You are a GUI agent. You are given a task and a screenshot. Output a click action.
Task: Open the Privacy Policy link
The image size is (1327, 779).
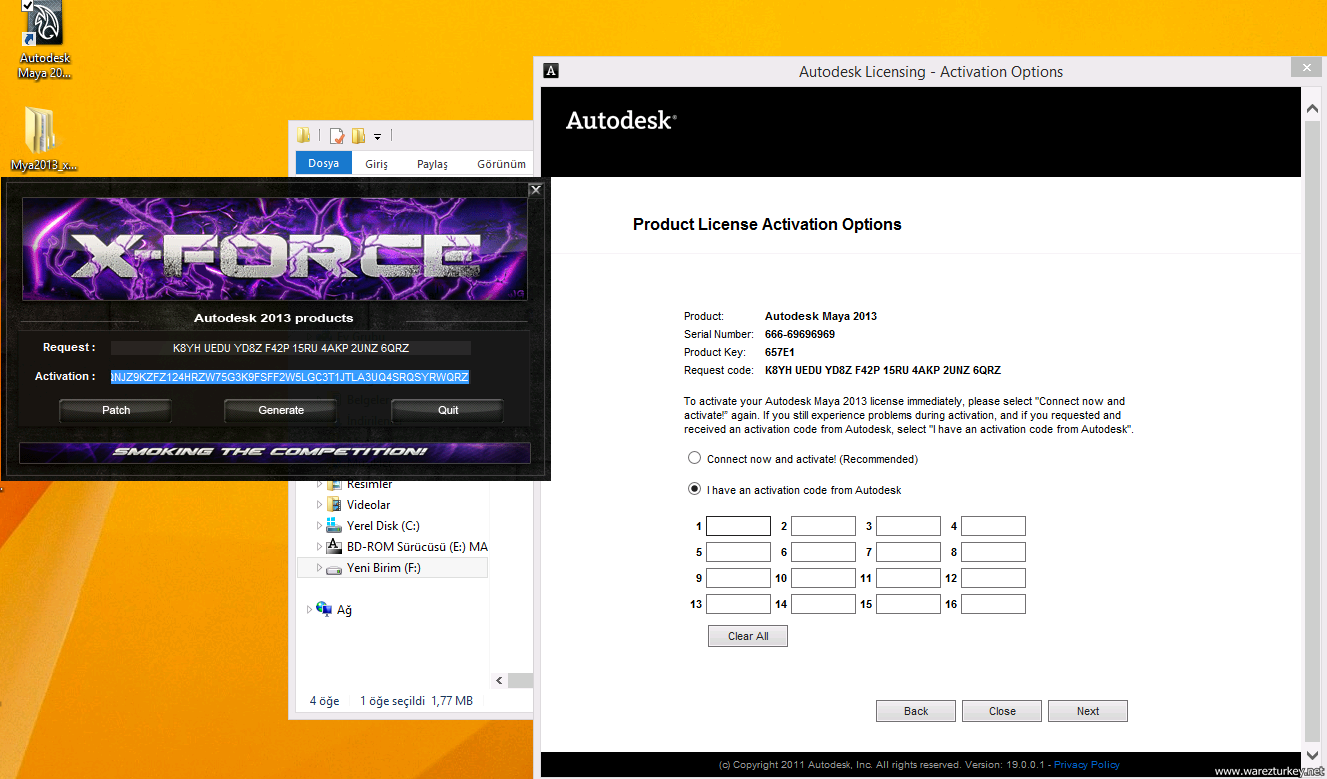click(1087, 765)
